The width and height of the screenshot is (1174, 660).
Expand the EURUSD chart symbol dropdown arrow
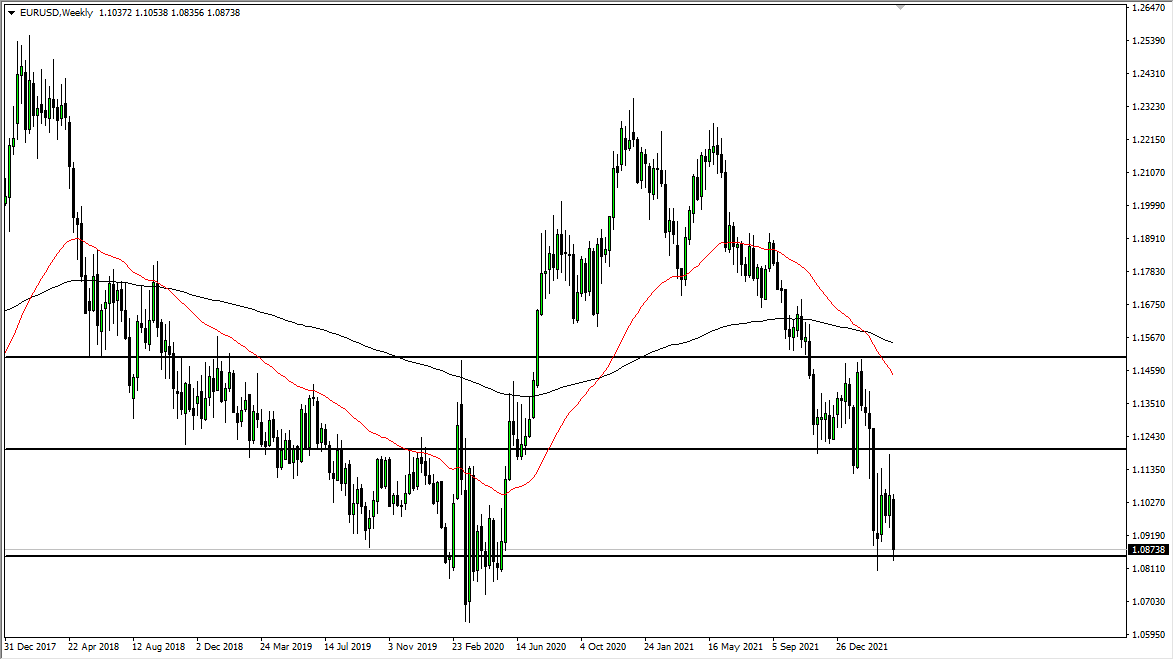click(x=12, y=11)
